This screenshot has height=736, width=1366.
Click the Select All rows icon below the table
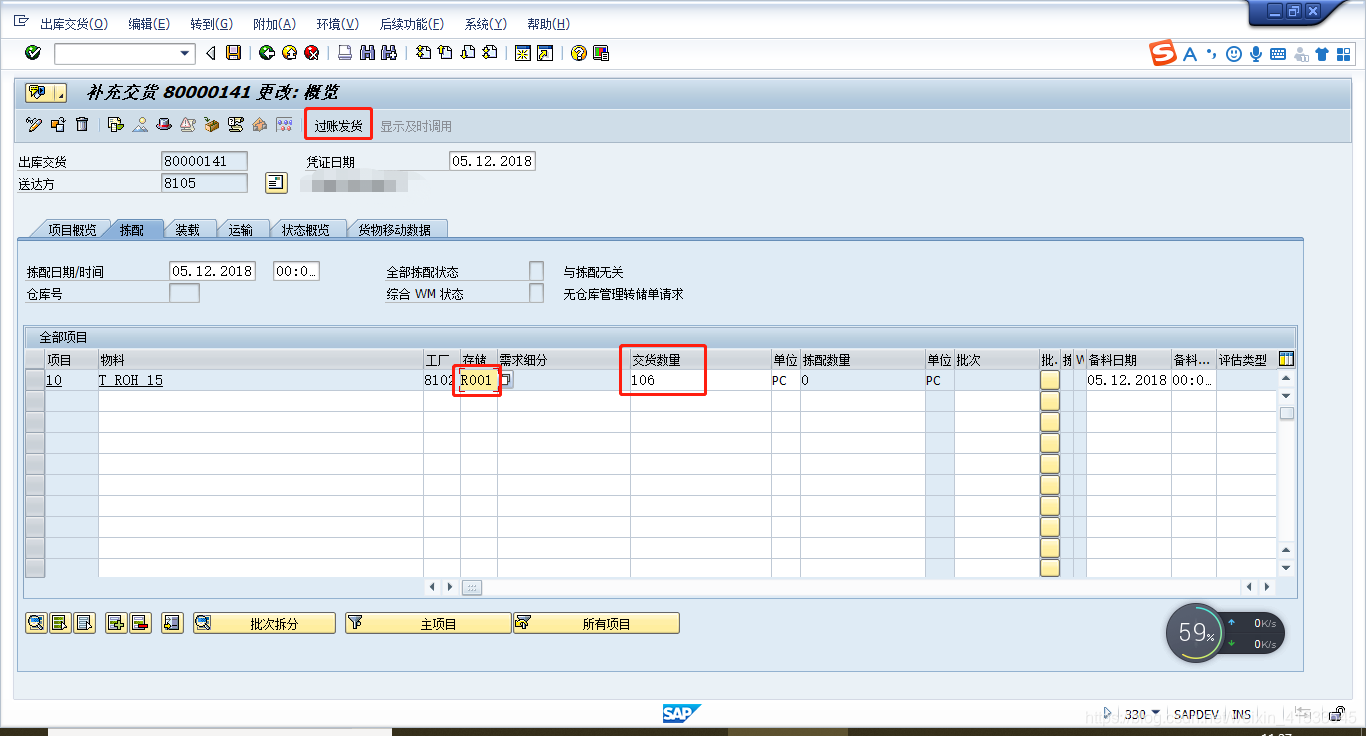point(58,623)
